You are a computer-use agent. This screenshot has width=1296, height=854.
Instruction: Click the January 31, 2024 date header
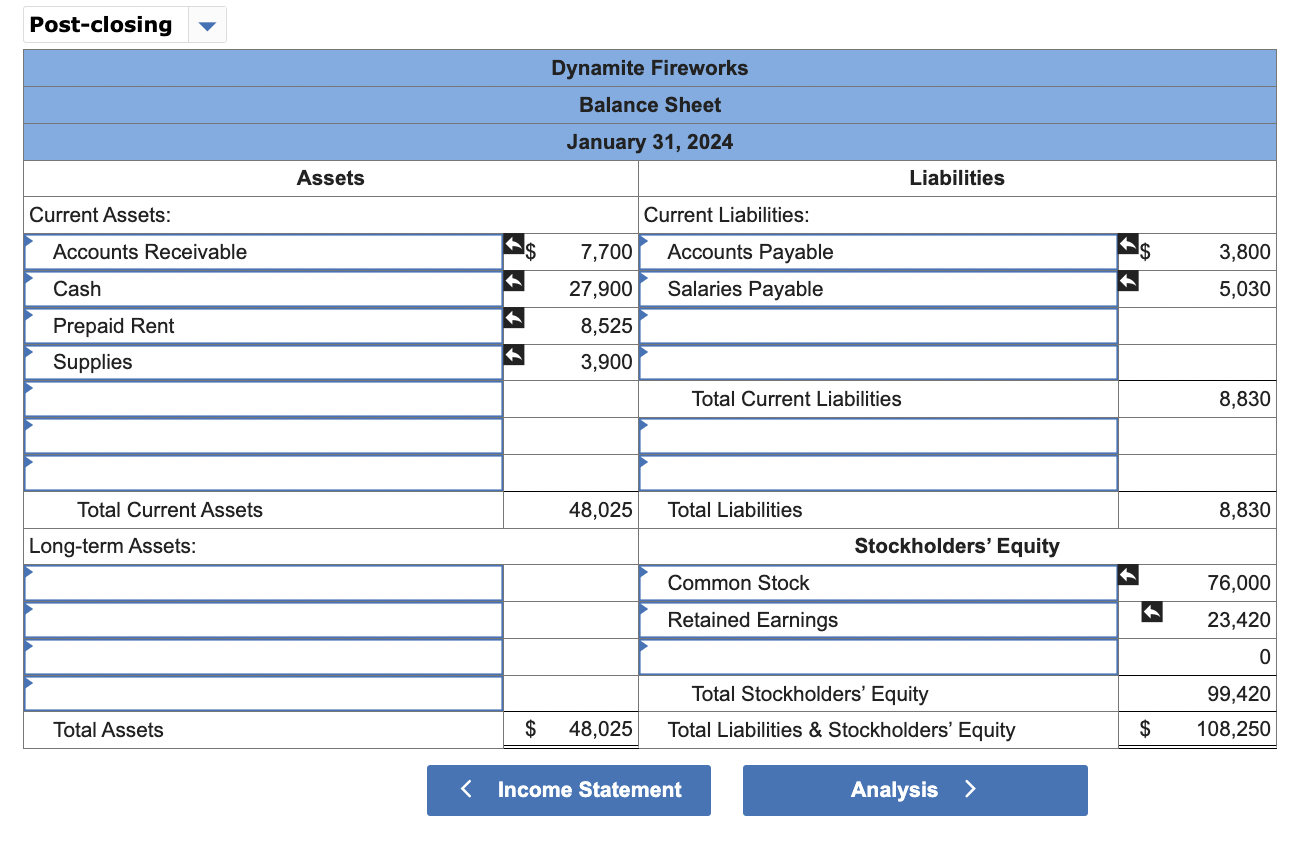click(x=650, y=142)
